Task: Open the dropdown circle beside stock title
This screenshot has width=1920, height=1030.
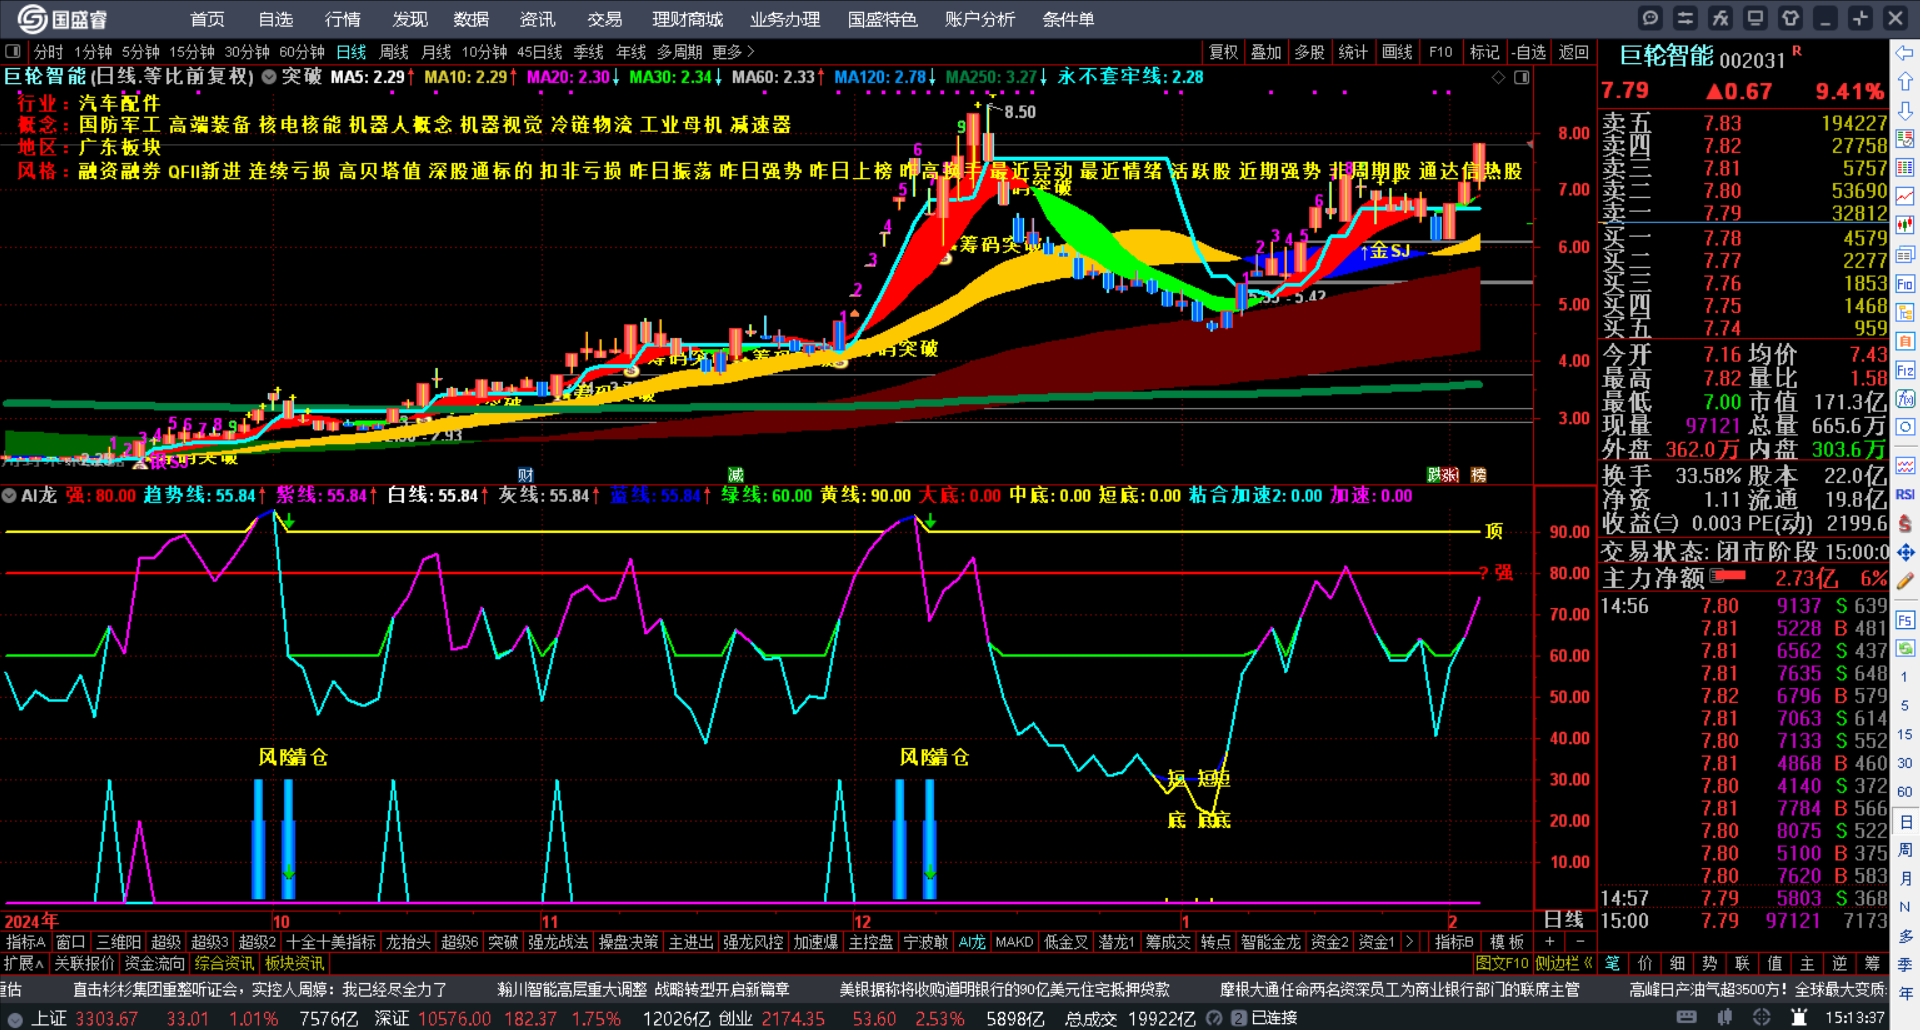Action: [x=269, y=77]
